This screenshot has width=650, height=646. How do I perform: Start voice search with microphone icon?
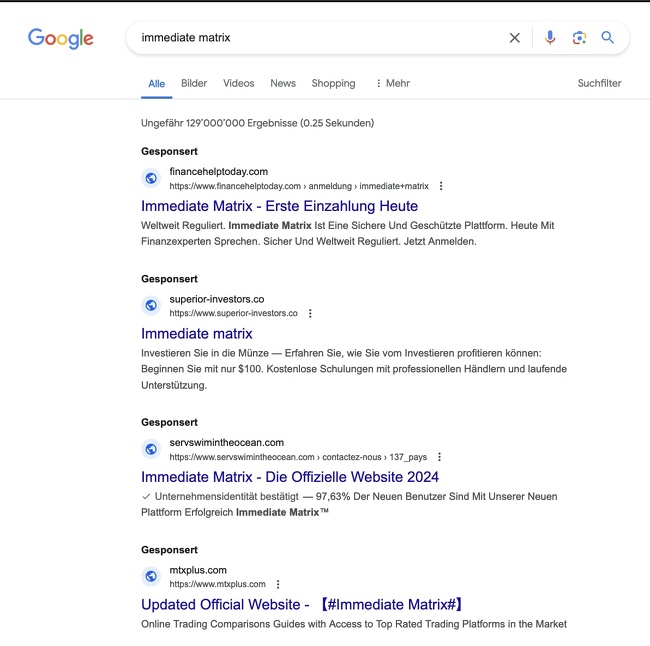click(x=550, y=38)
